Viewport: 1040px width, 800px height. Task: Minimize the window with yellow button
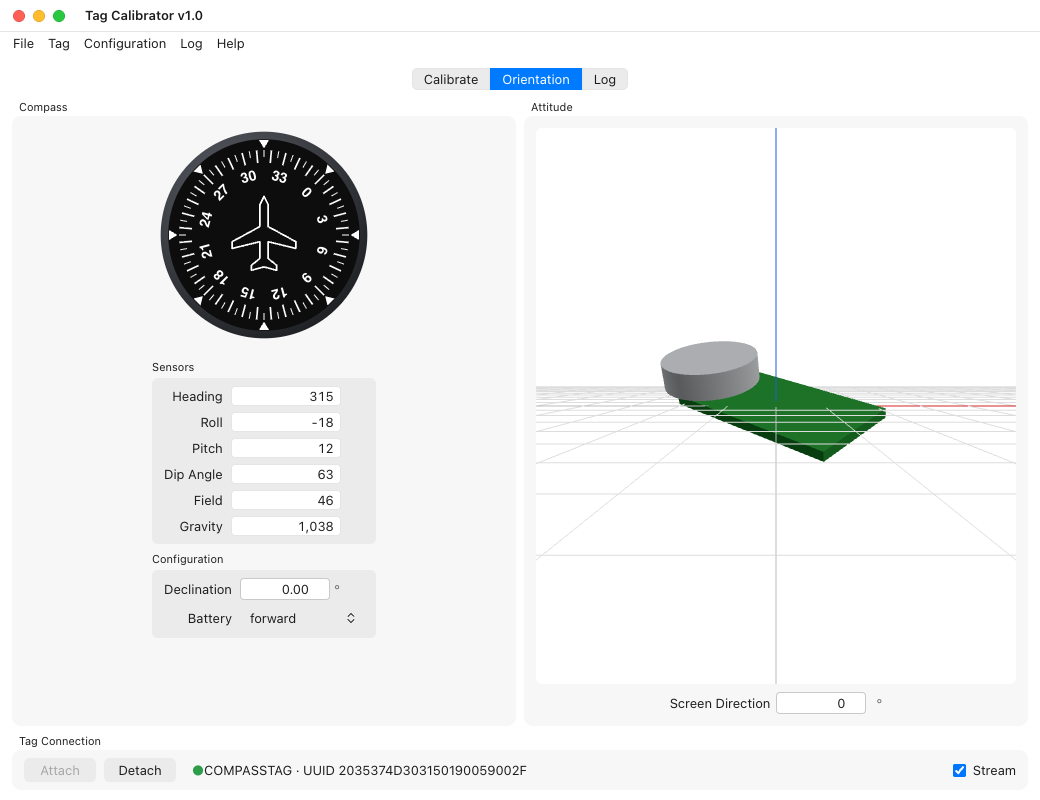tap(39, 16)
